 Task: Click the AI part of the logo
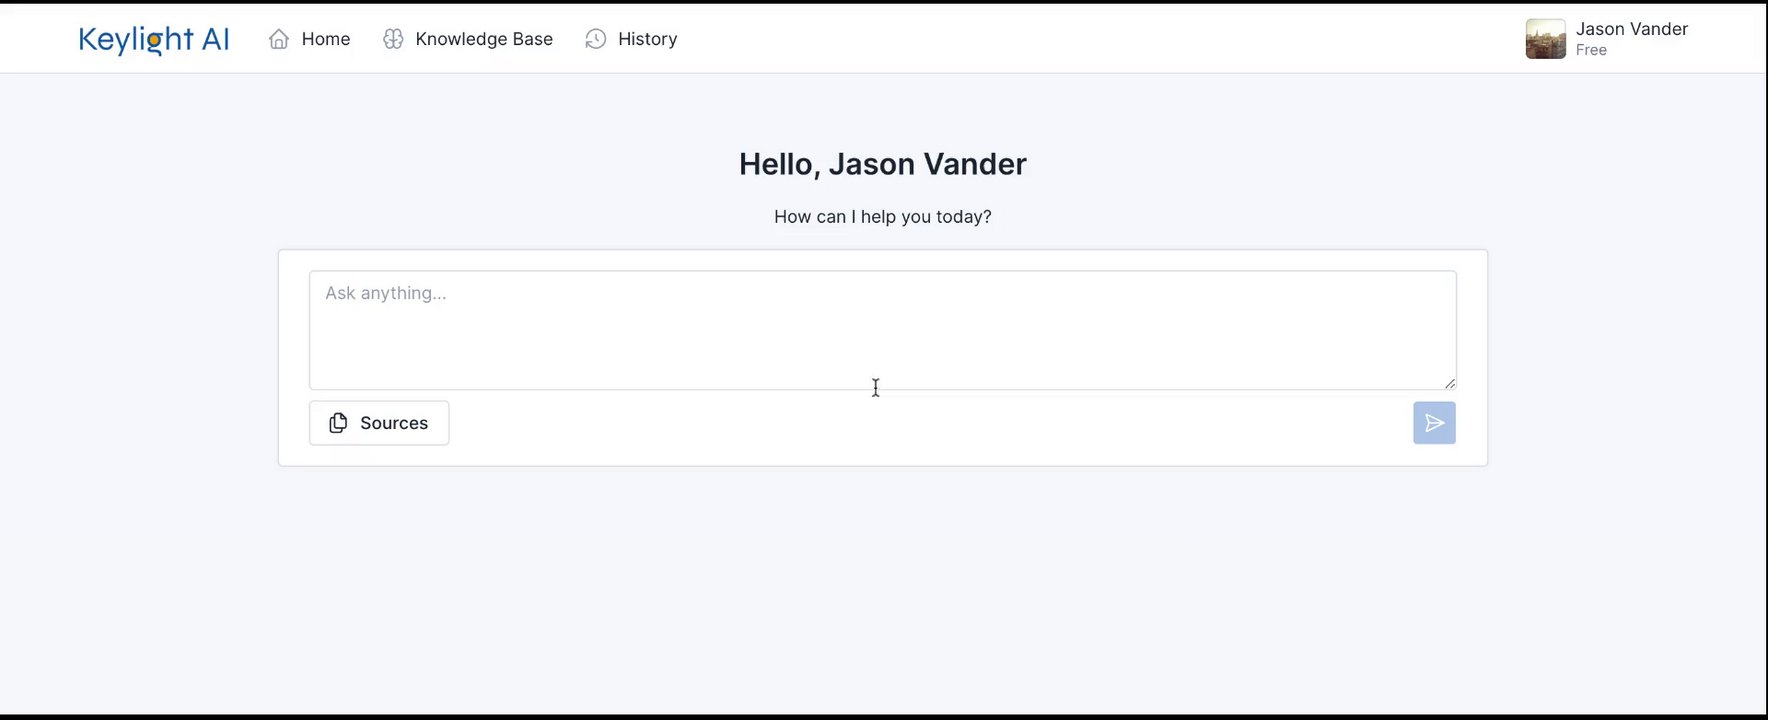point(215,39)
